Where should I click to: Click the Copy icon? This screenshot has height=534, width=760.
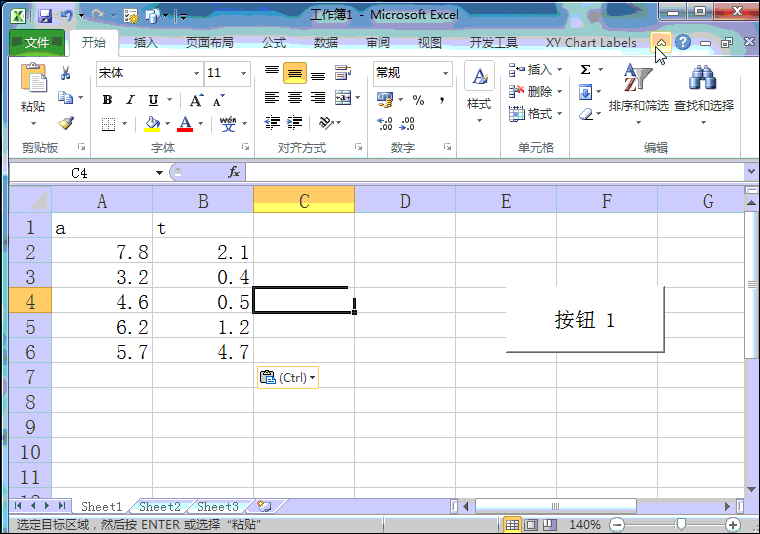(65, 97)
